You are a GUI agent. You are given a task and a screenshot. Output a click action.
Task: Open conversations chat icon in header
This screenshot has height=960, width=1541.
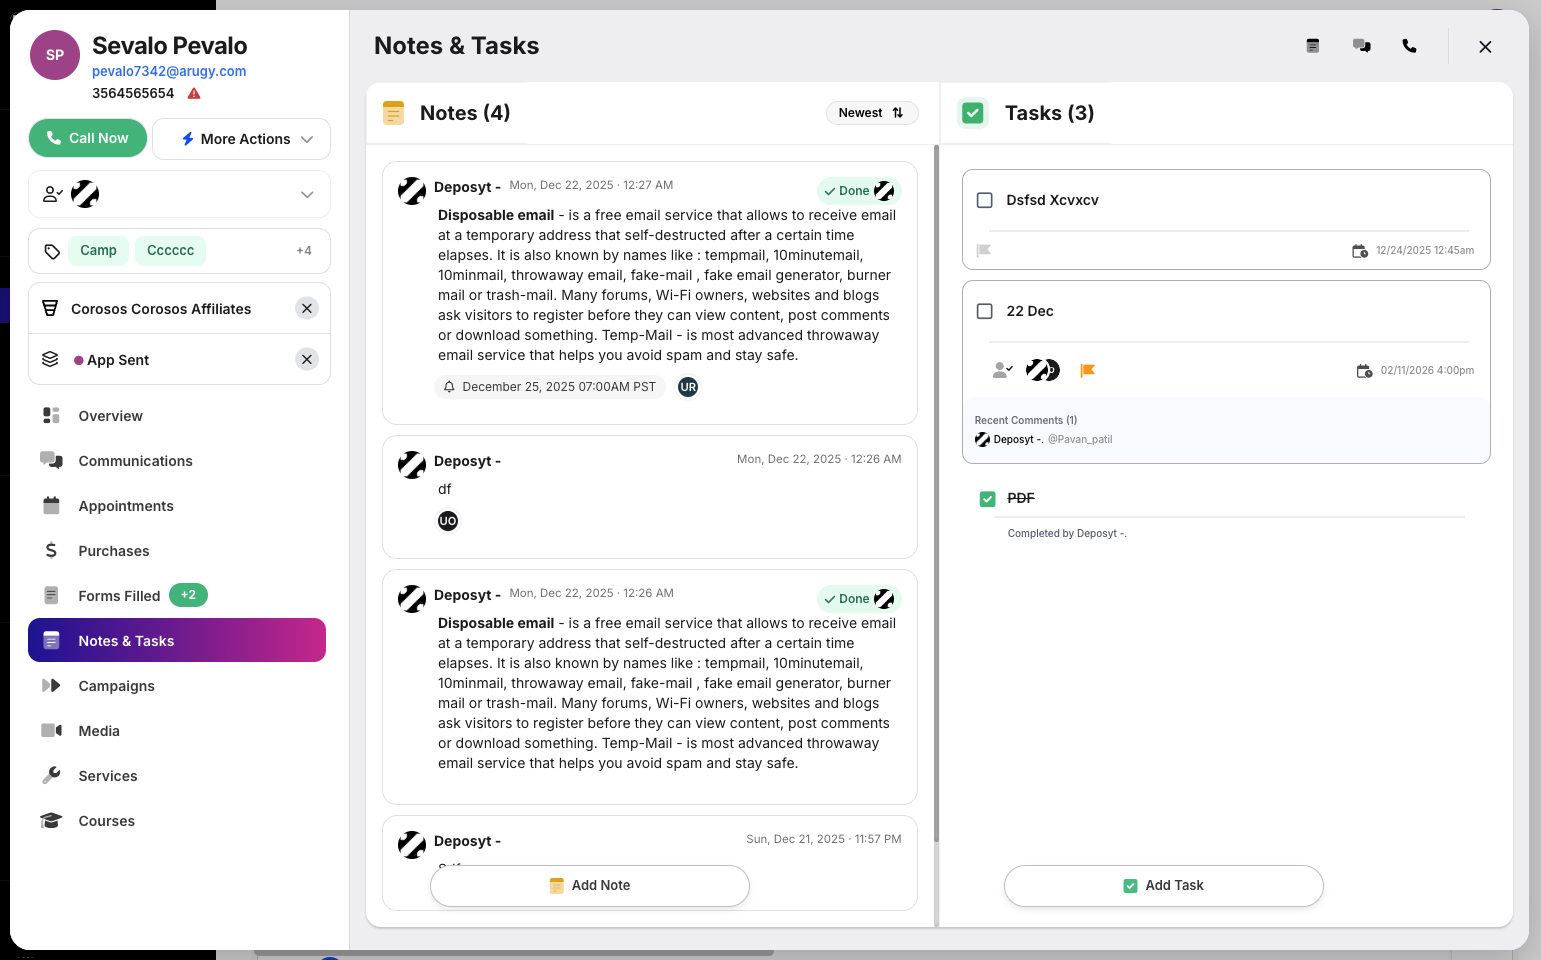[x=1362, y=46]
